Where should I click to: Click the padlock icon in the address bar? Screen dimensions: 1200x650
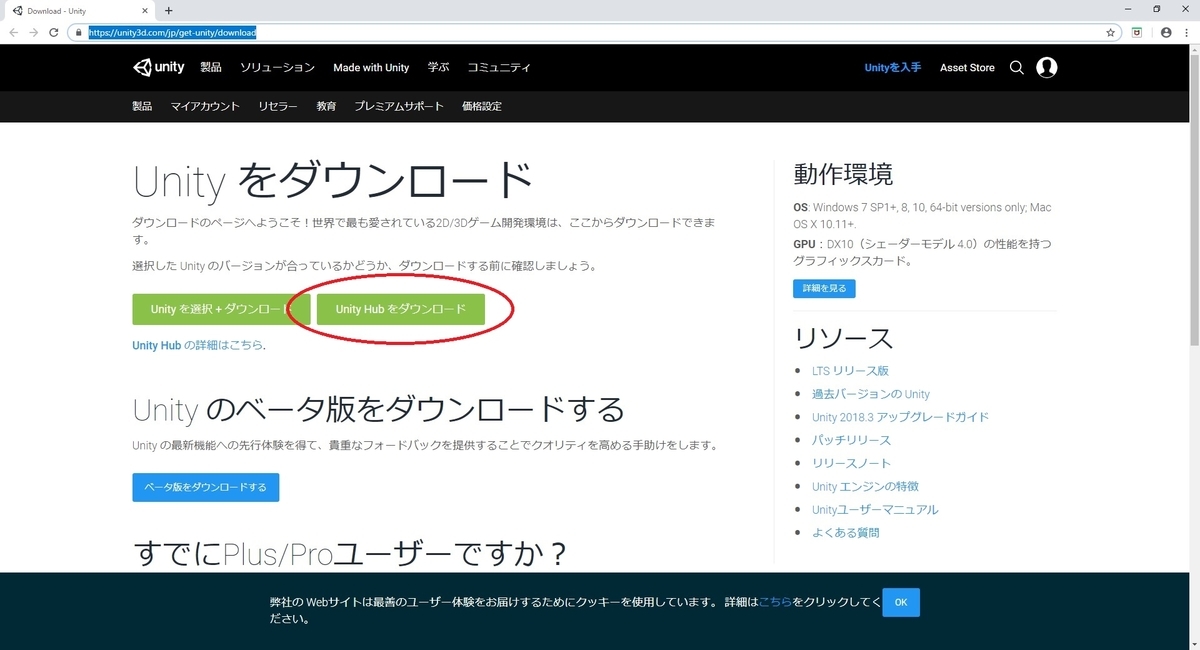pyautogui.click(x=78, y=32)
